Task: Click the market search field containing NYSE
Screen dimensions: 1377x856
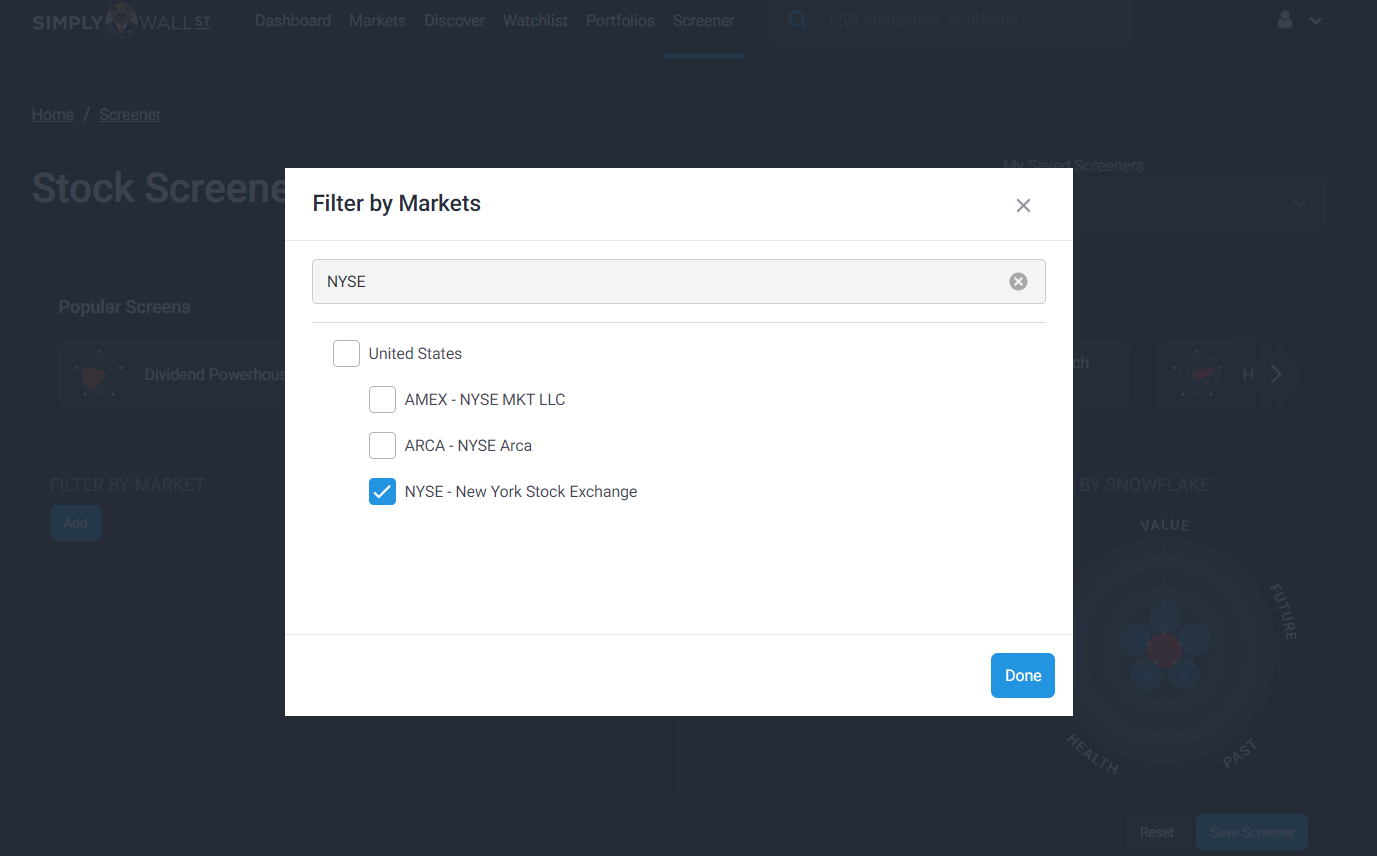Action: point(679,282)
